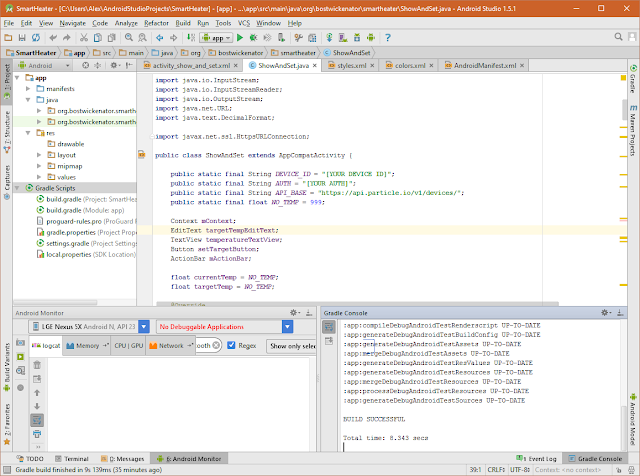
Task: Open the TODO tool window
Action: pos(30,458)
